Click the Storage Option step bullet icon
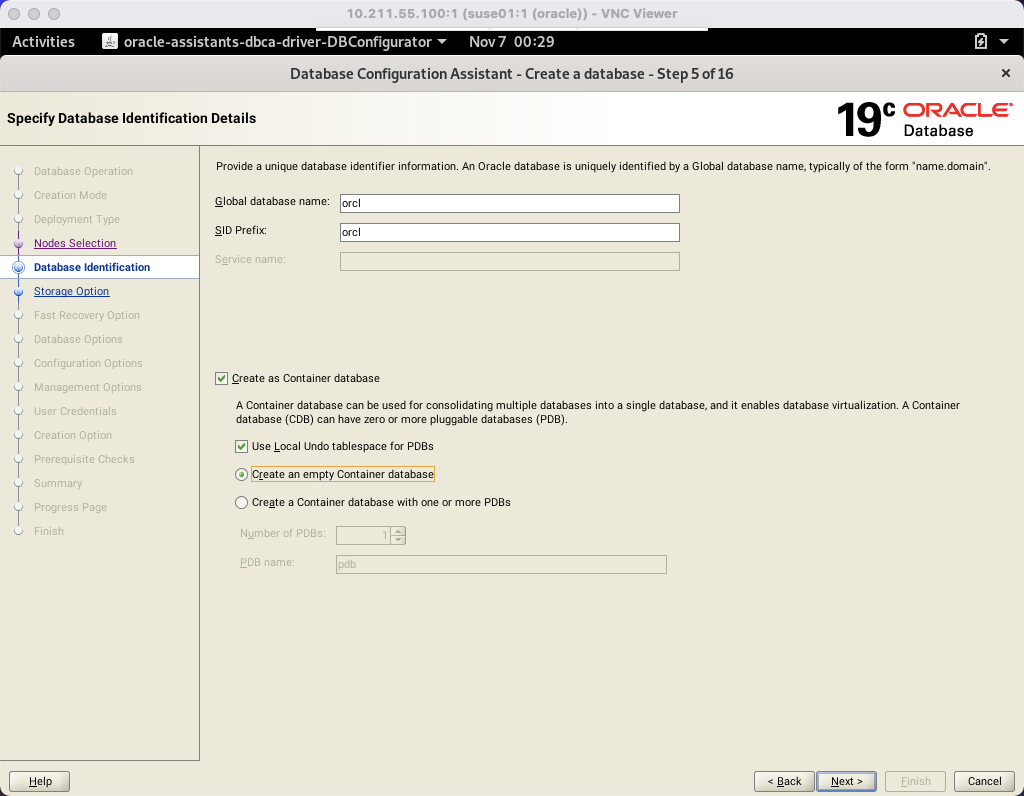Image resolution: width=1024 pixels, height=796 pixels. [x=18, y=291]
